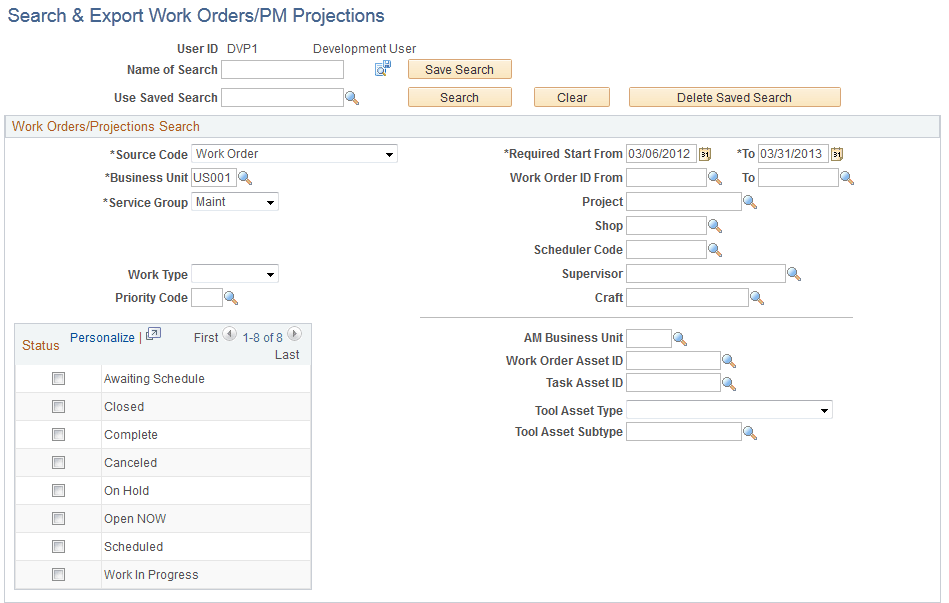The image size is (949, 603).
Task: Open the Business Unit lookup magnifier
Action: 245,177
